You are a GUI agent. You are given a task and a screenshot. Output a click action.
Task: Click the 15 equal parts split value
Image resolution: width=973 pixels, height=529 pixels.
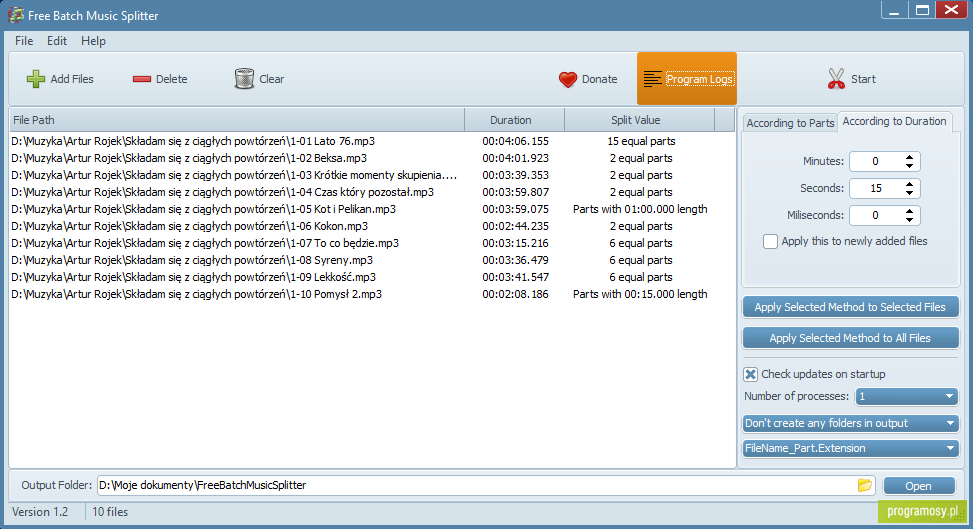[641, 142]
